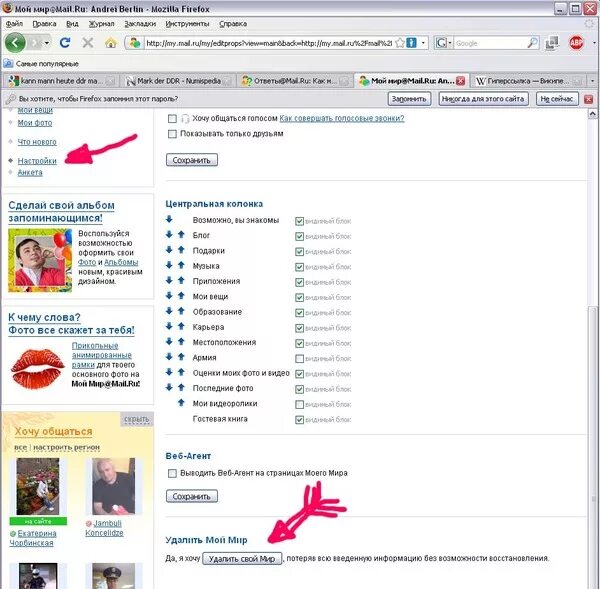
Task: Move Армия block down
Action: coord(169,357)
